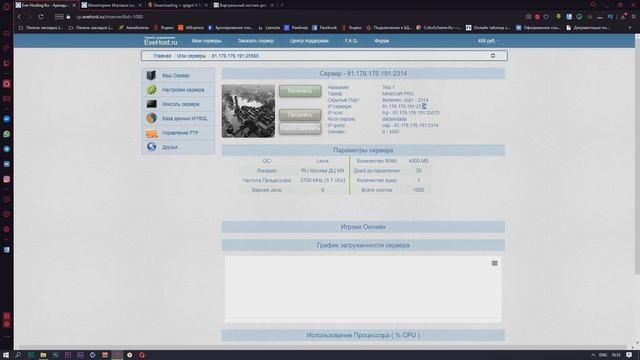Viewport: 640px width, 360px height.
Task: Open "Заказать сервер" top menu item
Action: [x=256, y=41]
